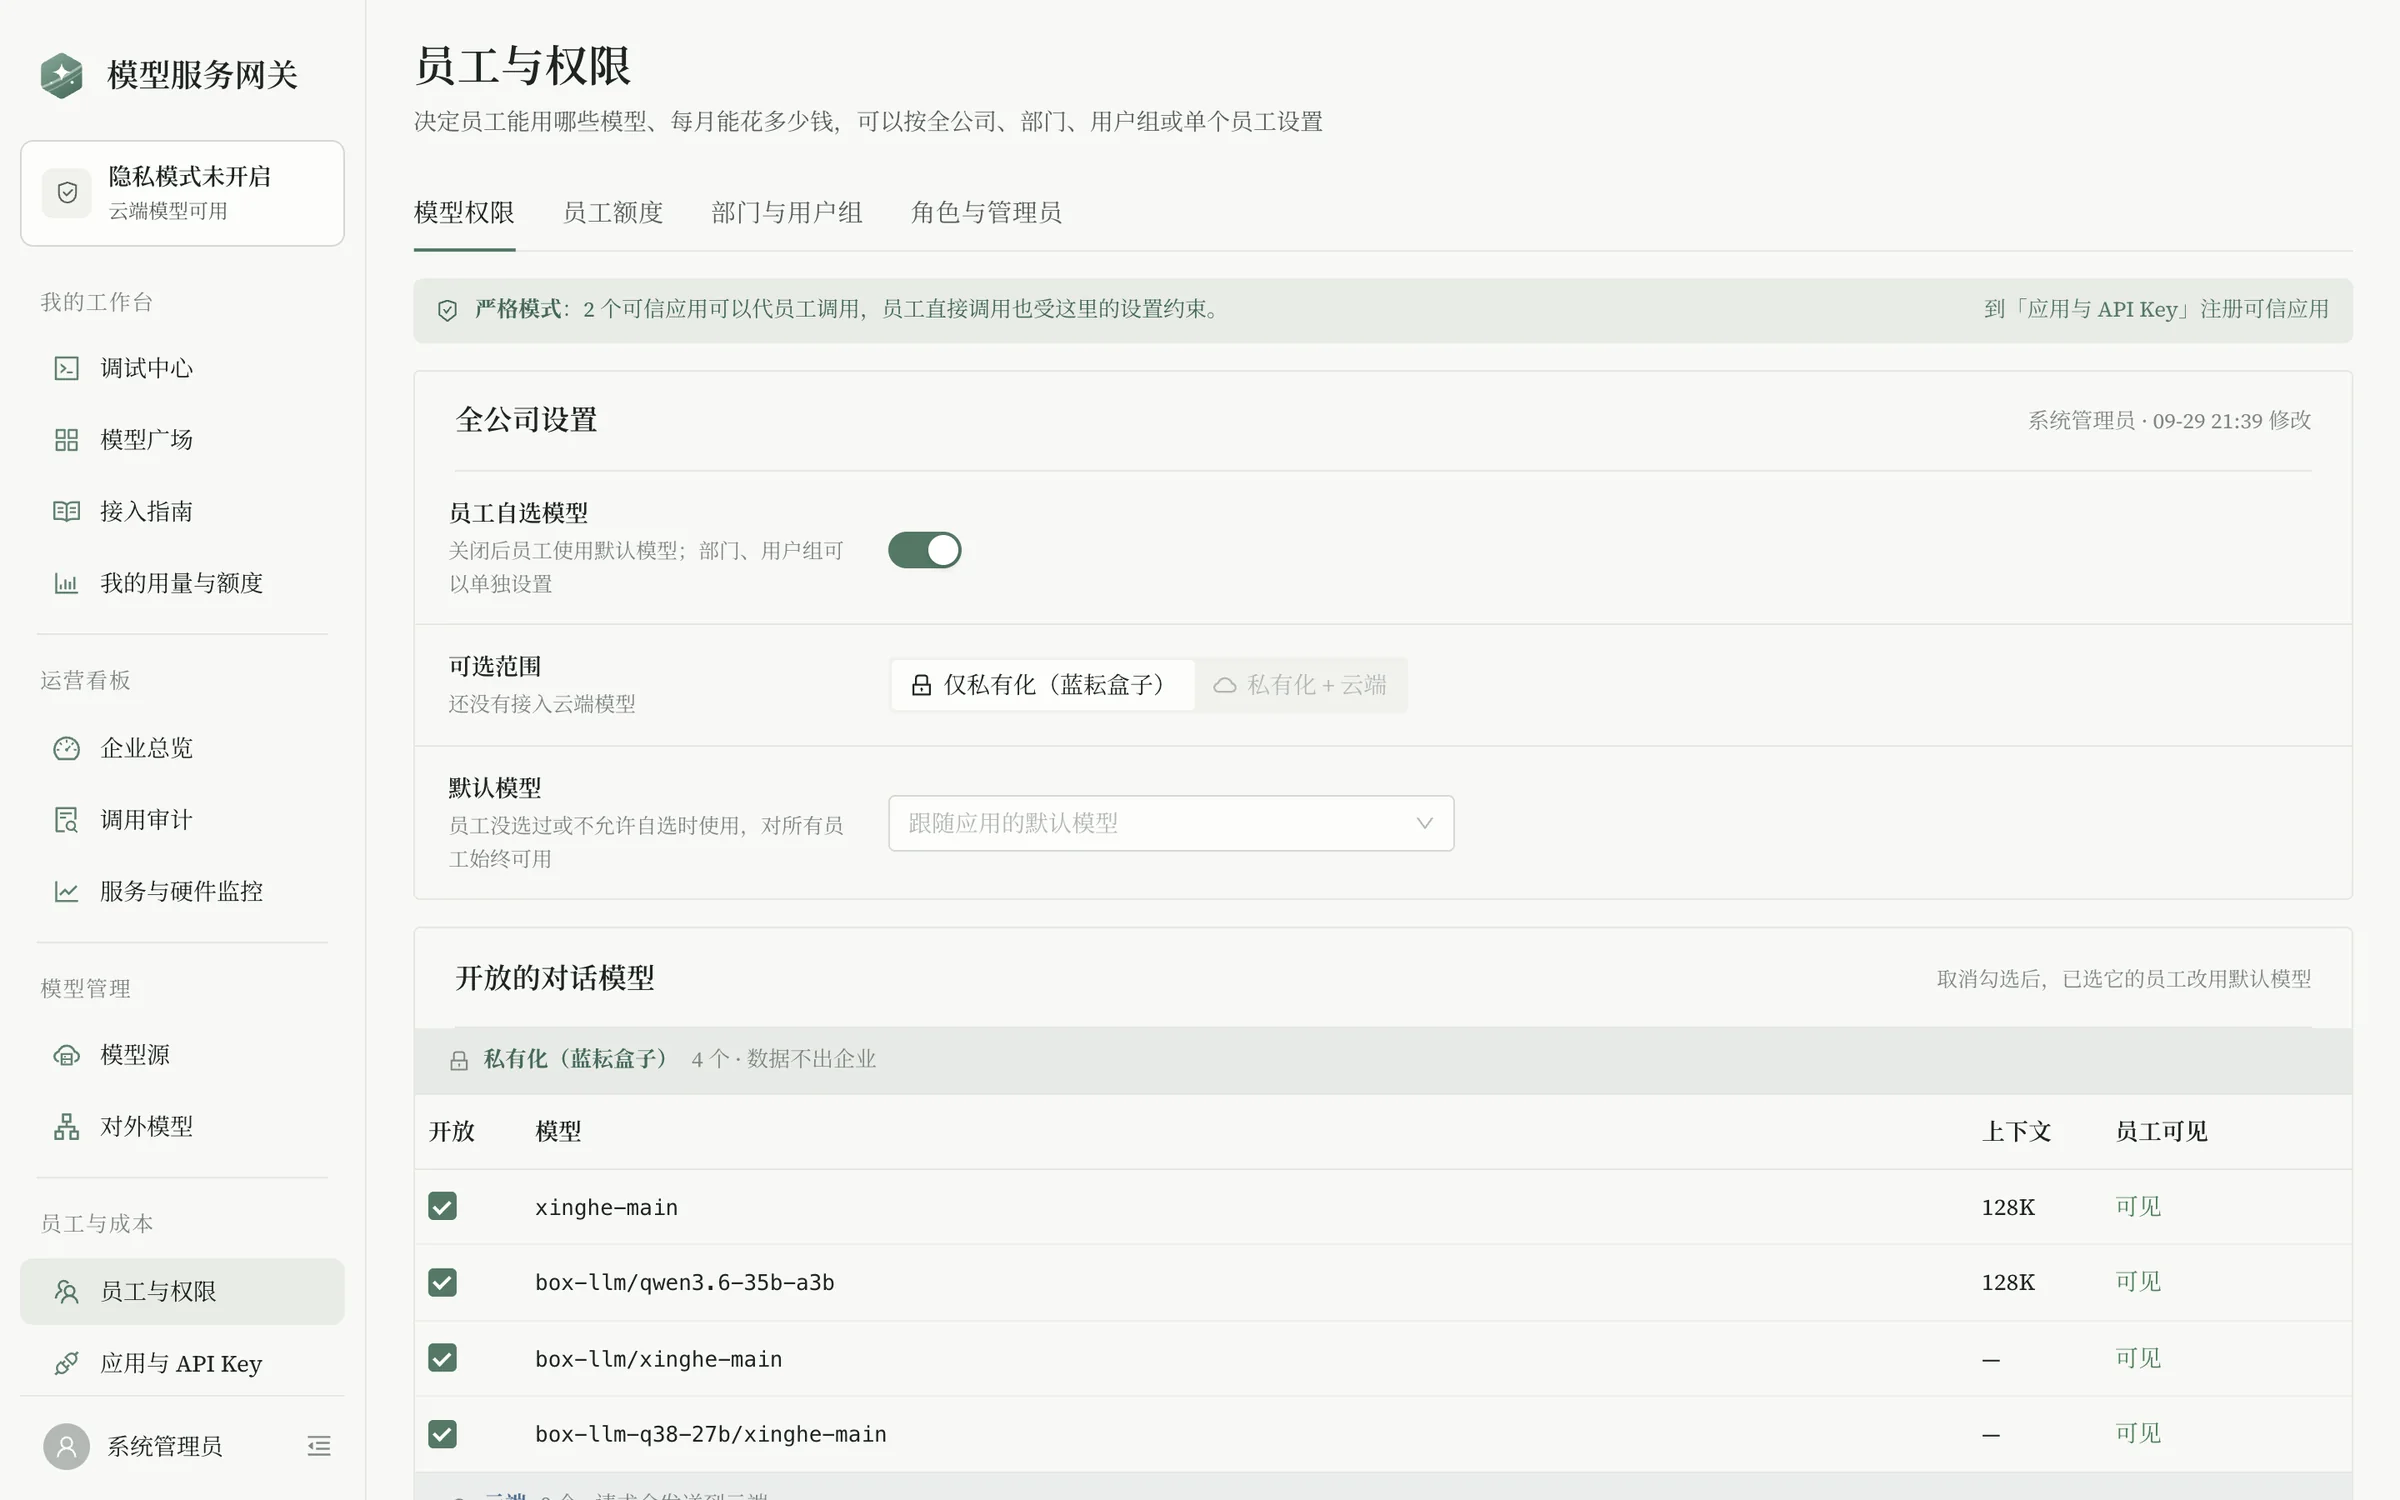The height and width of the screenshot is (1500, 2400).
Task: Switch to 员工额度 tab
Action: click(x=613, y=213)
